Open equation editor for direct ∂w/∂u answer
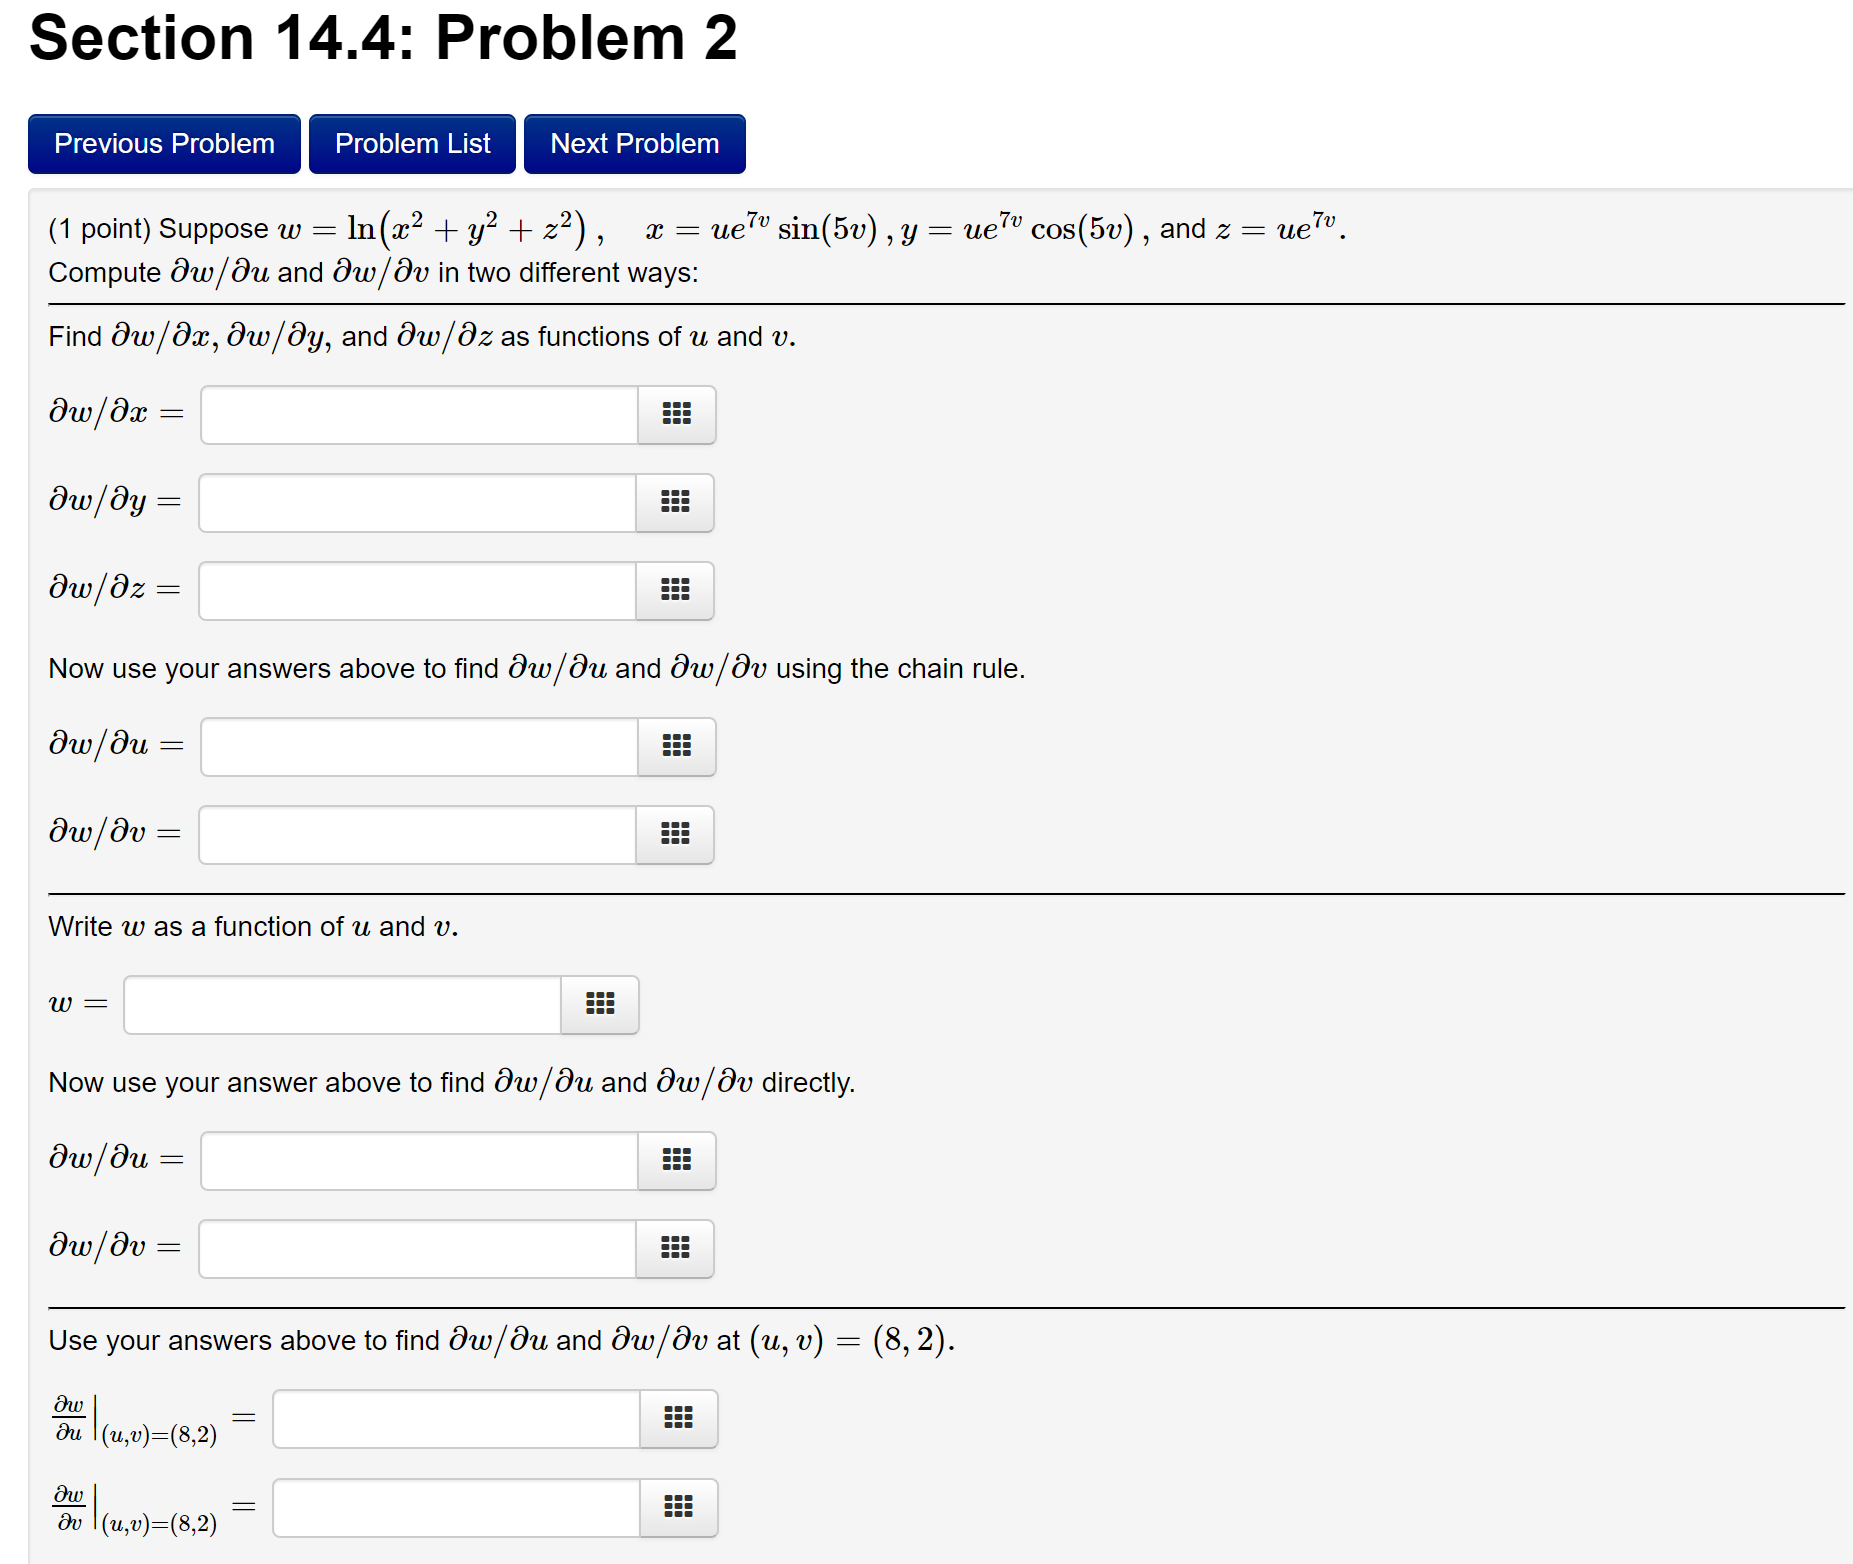The width and height of the screenshot is (1853, 1564). (676, 1160)
